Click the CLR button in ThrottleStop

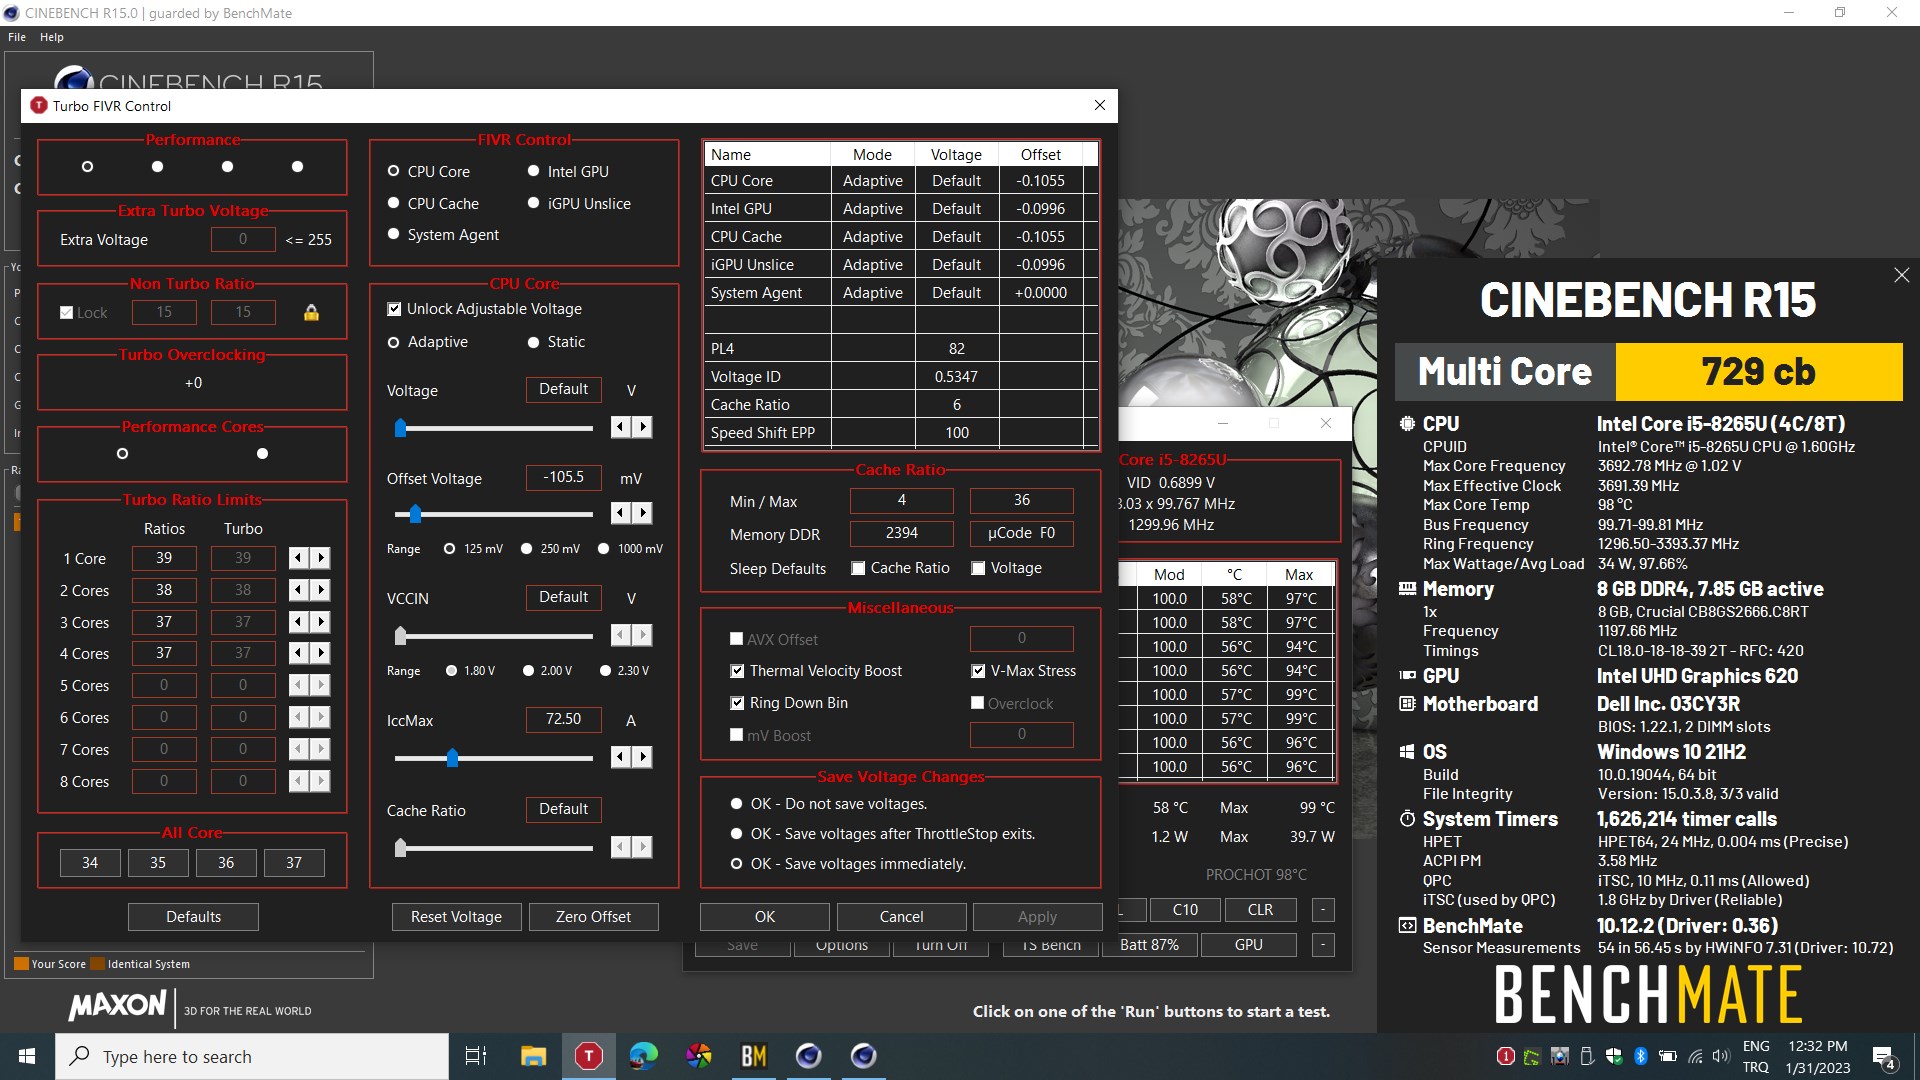click(1260, 910)
